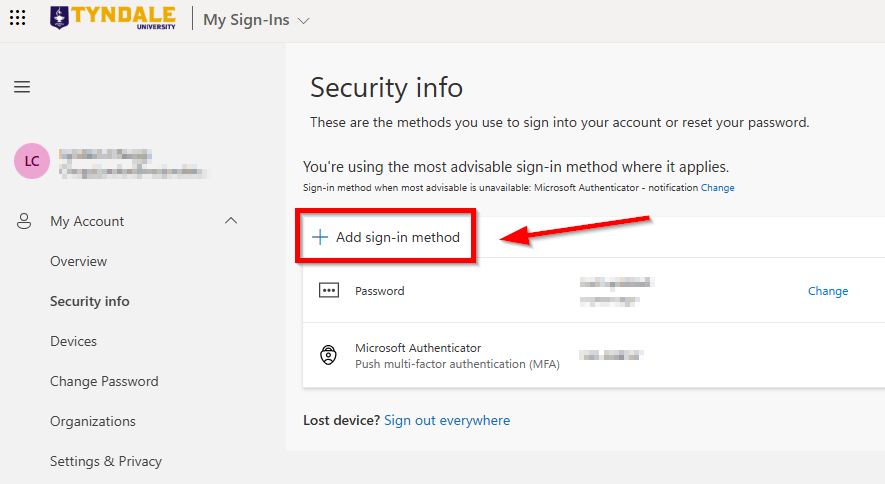Open the app launcher grid icon
The image size is (885, 484).
click(18, 19)
